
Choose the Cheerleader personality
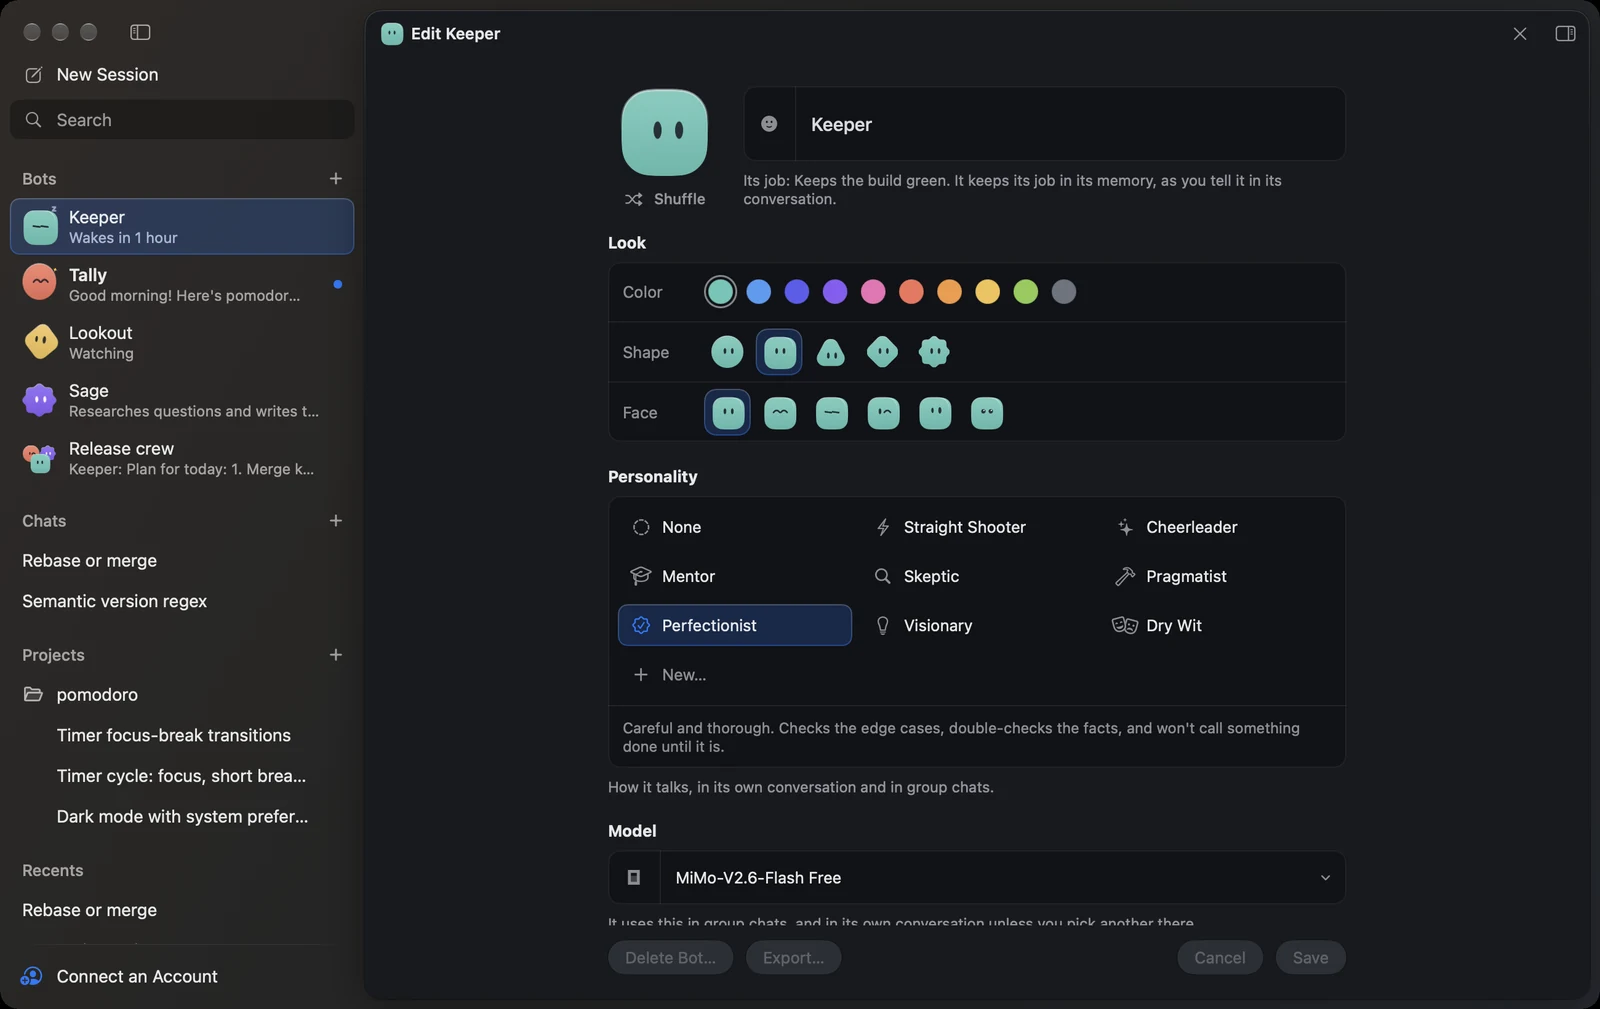(1219, 527)
